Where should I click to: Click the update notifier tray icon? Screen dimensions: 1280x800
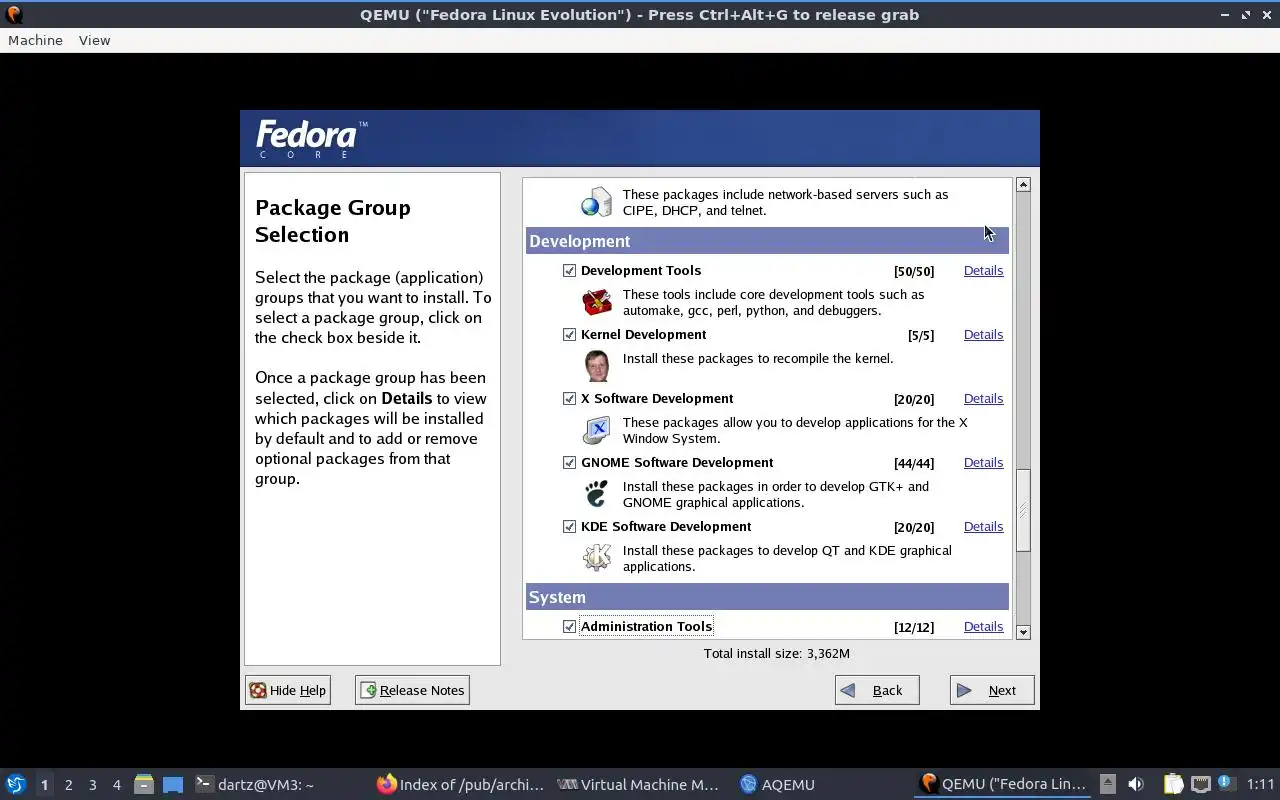tap(1225, 783)
